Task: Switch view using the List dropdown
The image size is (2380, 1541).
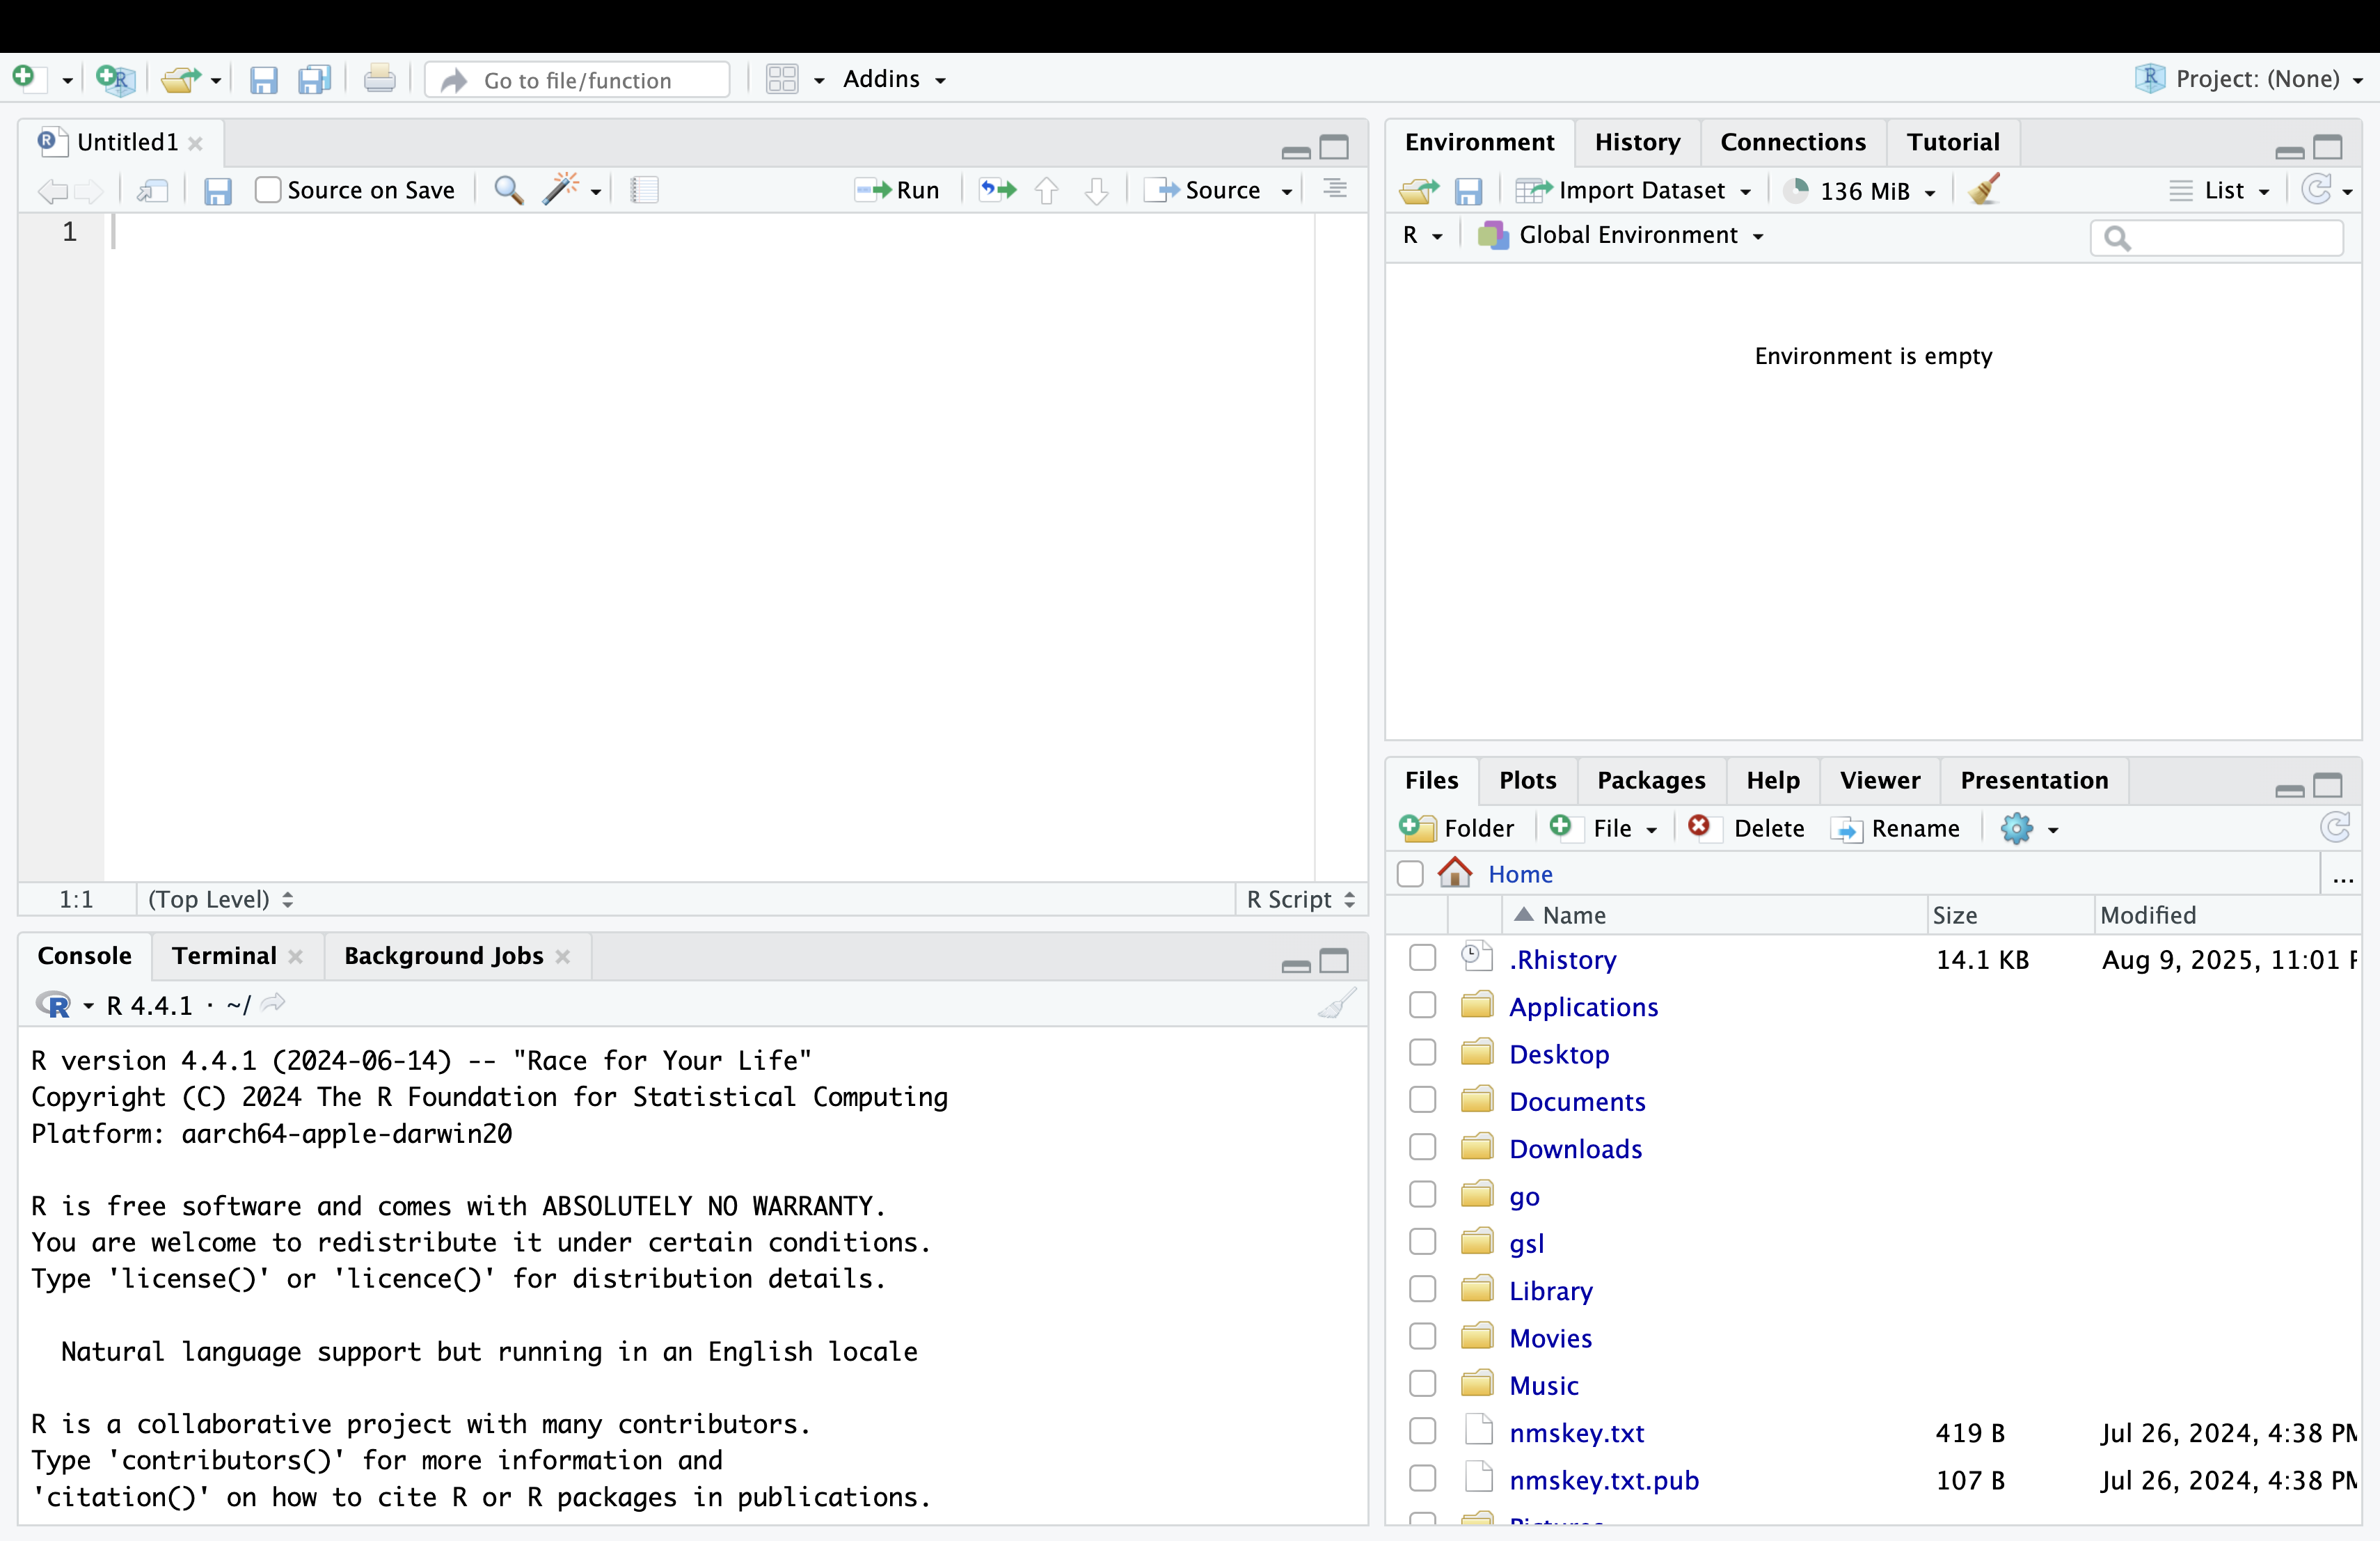Action: point(2220,190)
